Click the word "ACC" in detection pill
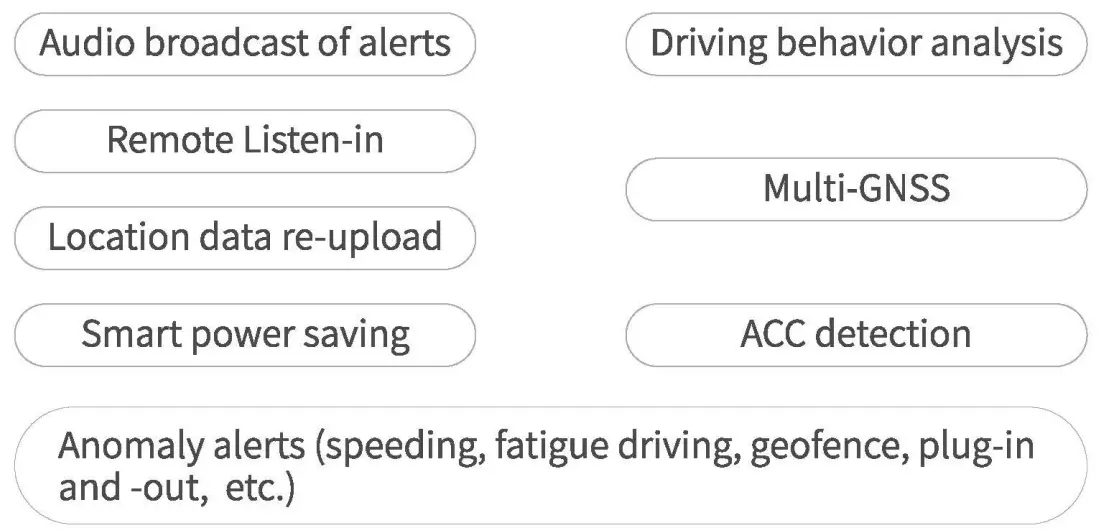 coord(773,334)
